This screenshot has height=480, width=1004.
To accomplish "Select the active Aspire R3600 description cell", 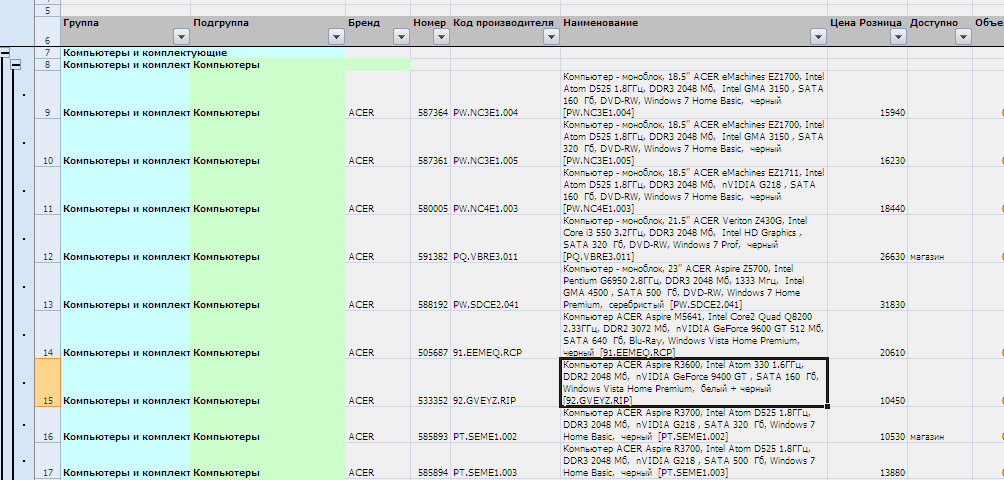I will [x=694, y=383].
